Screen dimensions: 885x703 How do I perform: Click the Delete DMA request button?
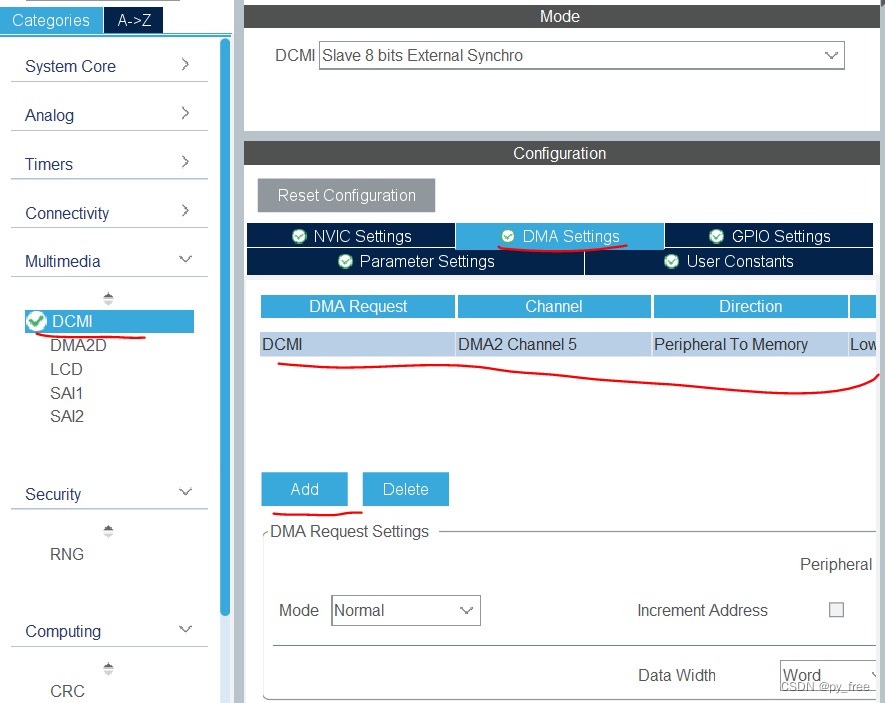point(406,489)
